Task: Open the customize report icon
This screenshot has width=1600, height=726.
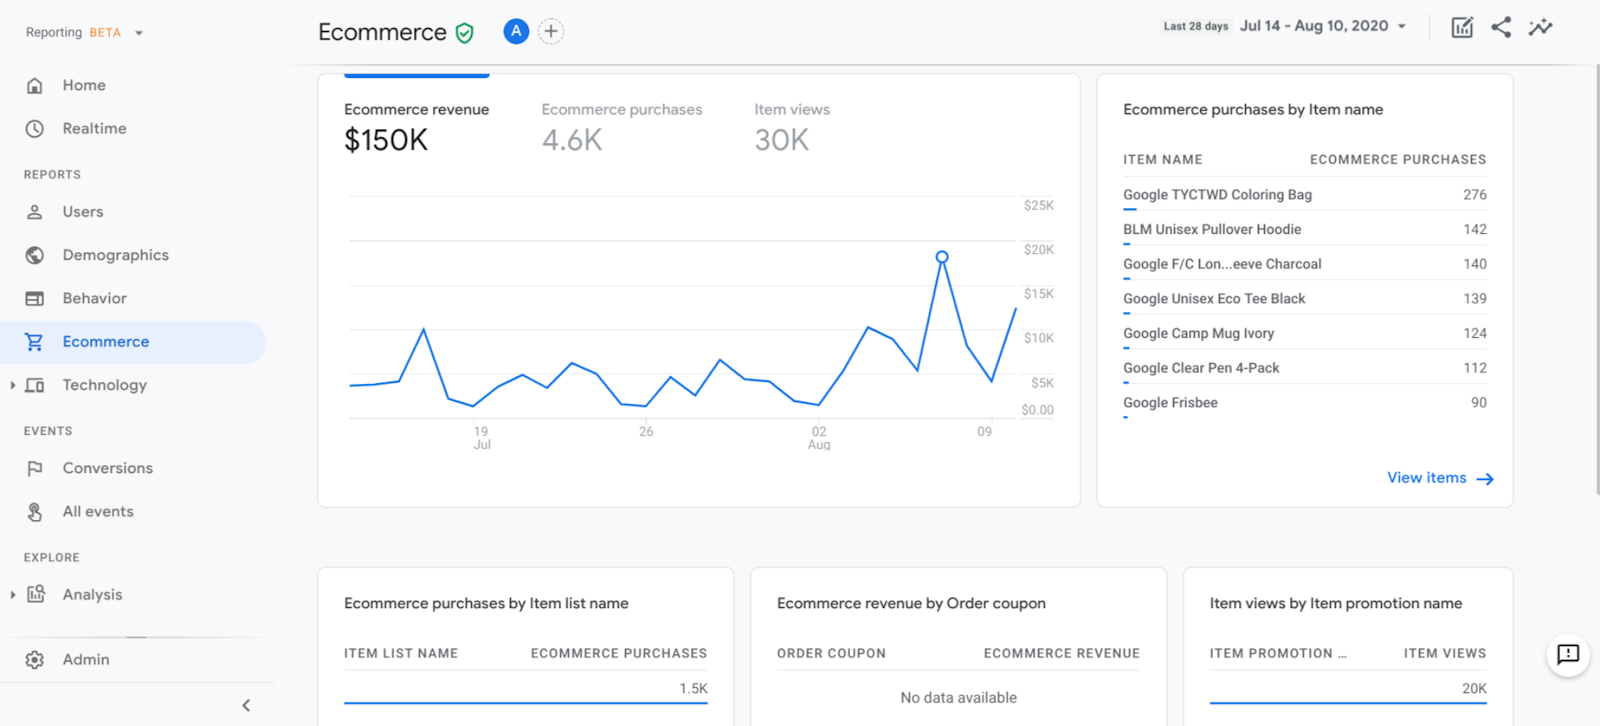Action: 1462,27
